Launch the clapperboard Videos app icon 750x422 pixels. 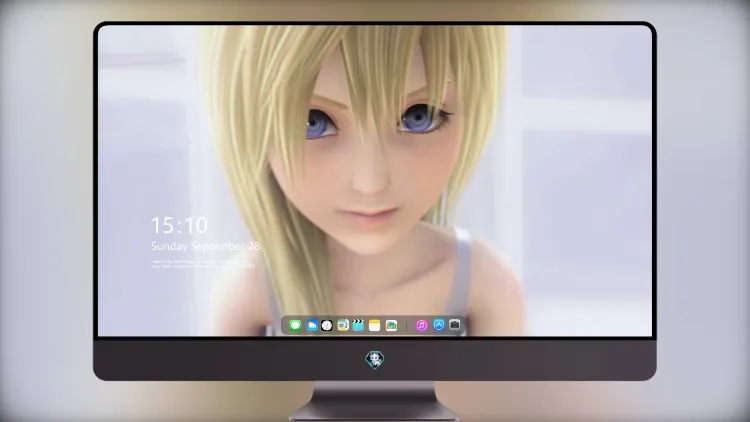(x=358, y=325)
